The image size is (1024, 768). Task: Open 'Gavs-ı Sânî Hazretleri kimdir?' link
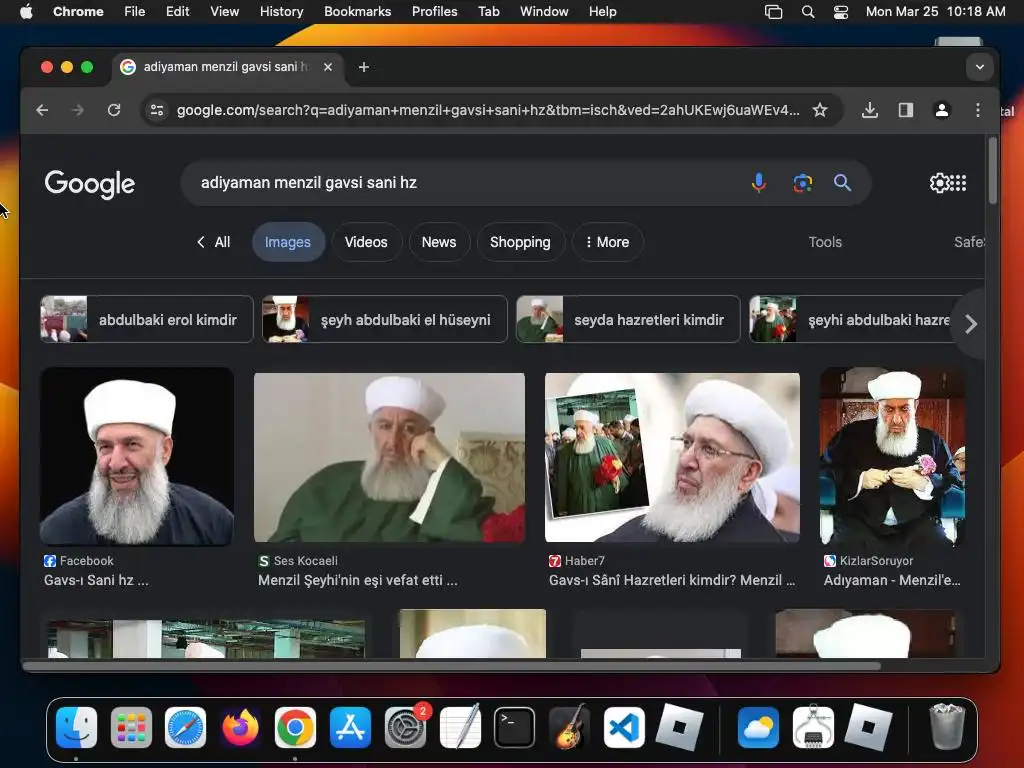pyautogui.click(x=672, y=581)
